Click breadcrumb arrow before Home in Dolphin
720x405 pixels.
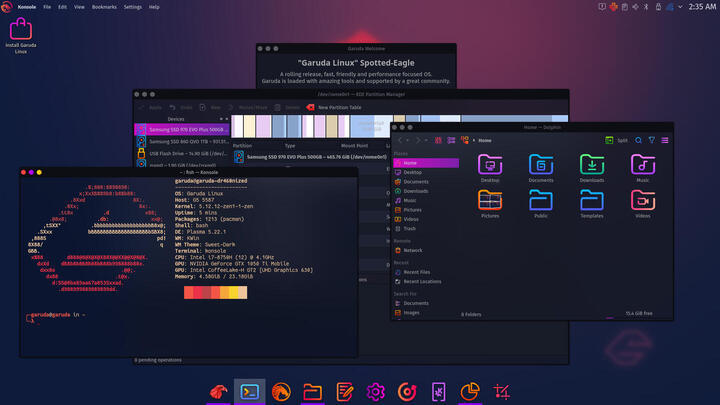click(474, 140)
